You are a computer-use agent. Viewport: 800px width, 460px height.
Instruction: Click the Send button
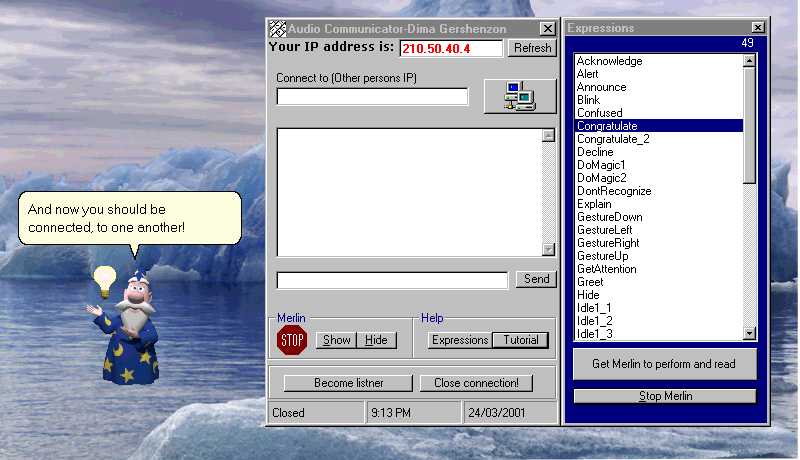(536, 279)
